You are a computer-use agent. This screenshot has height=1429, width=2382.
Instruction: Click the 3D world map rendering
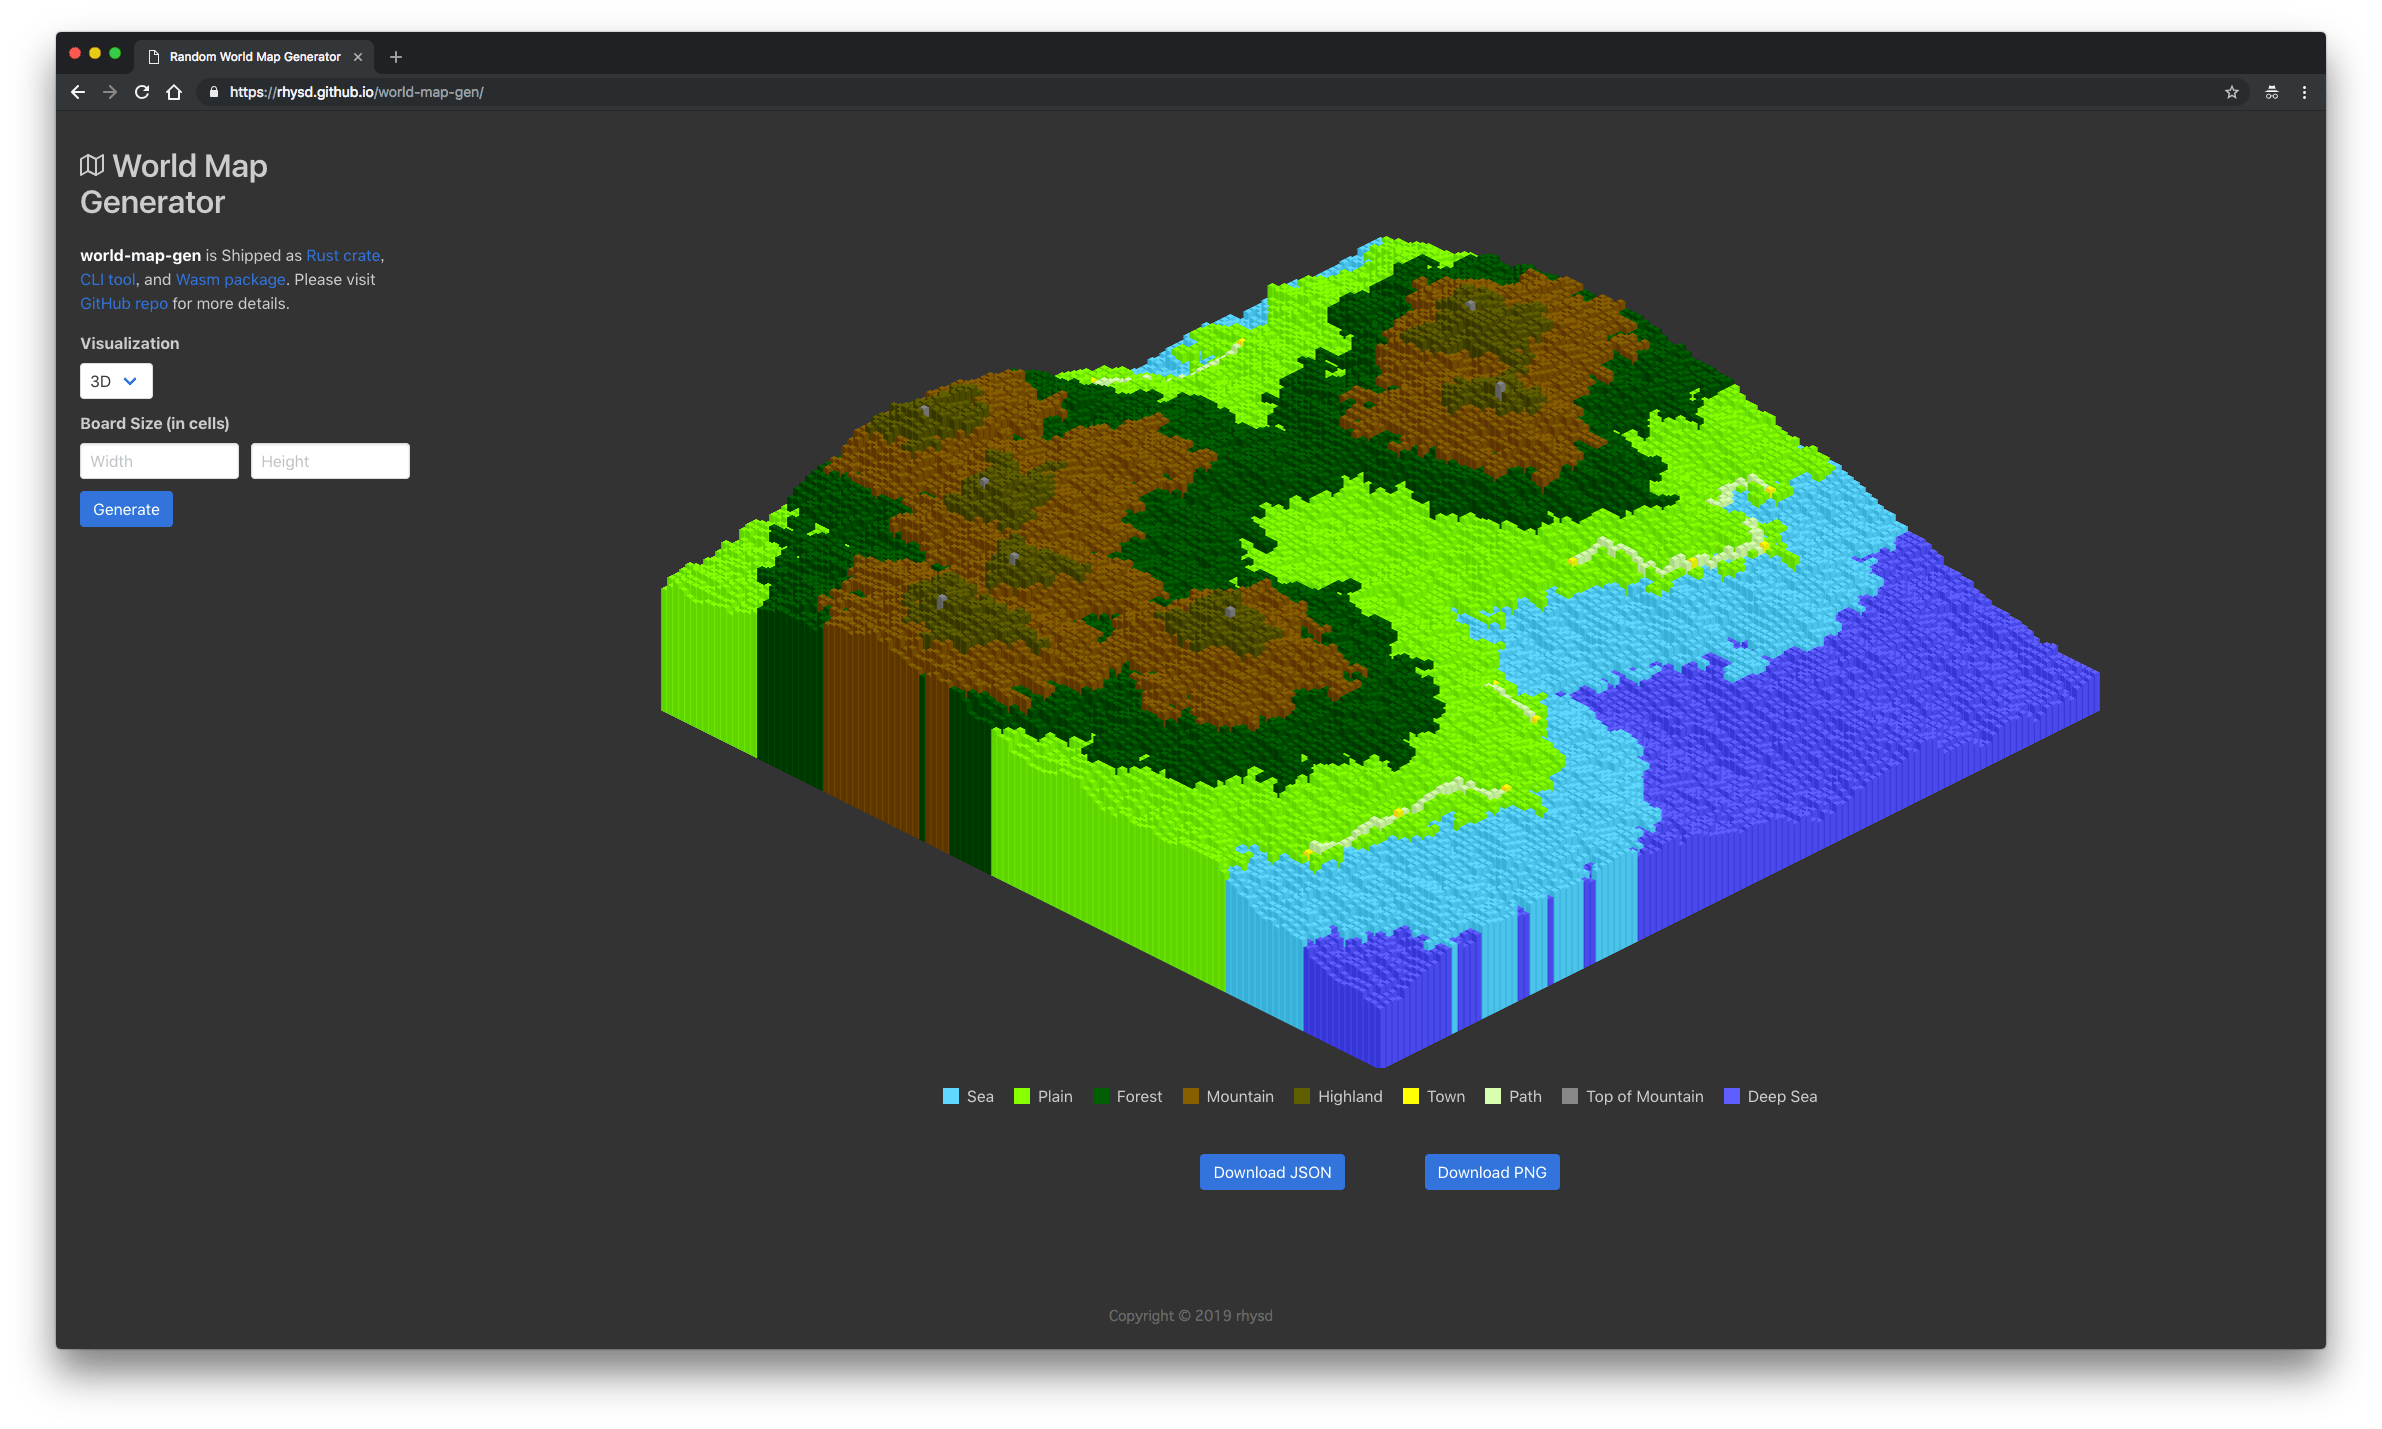pyautogui.click(x=1380, y=652)
